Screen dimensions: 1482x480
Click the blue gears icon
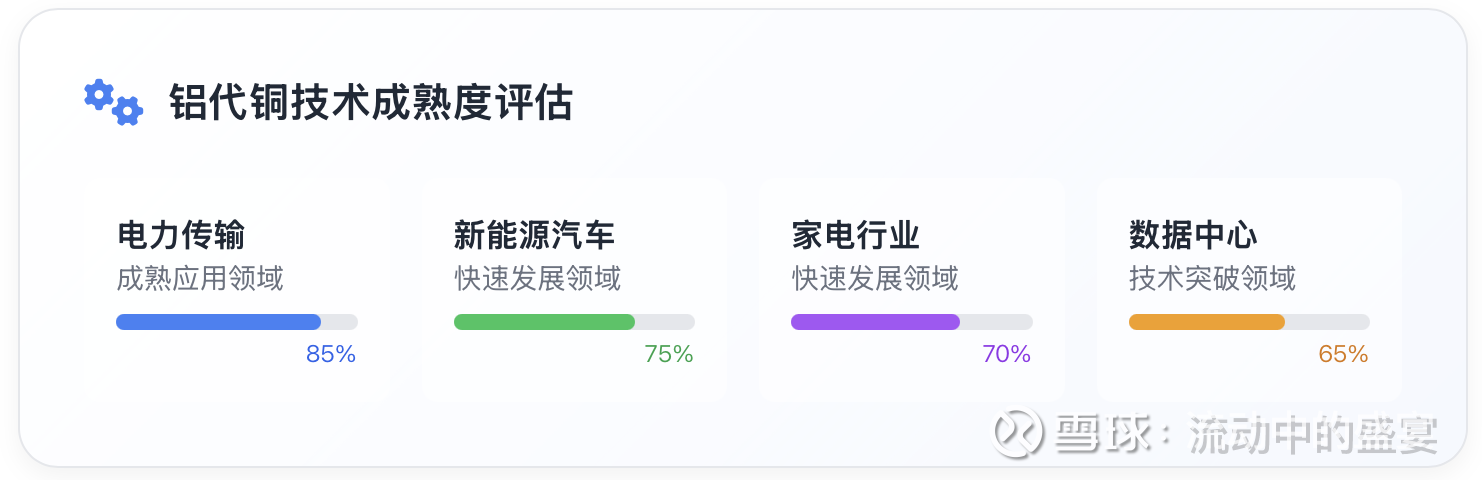click(113, 102)
